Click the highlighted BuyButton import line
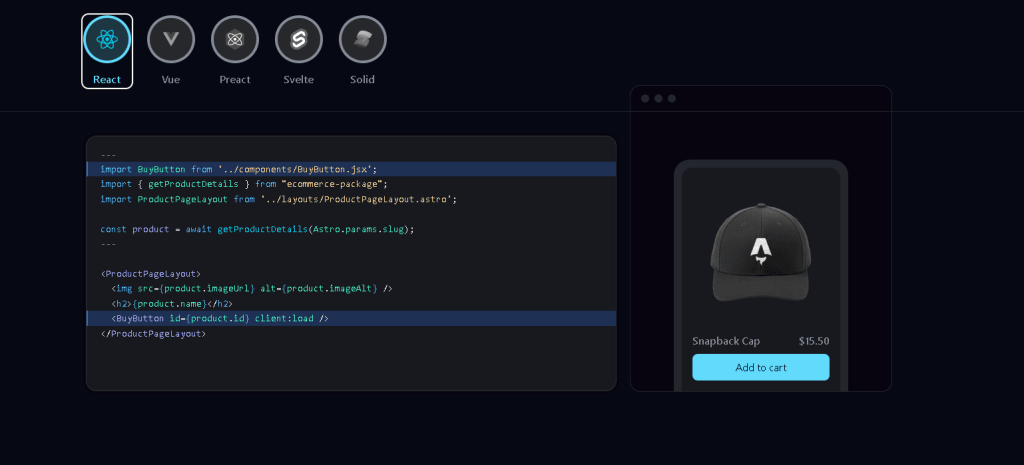The image size is (1024, 465). [351, 169]
